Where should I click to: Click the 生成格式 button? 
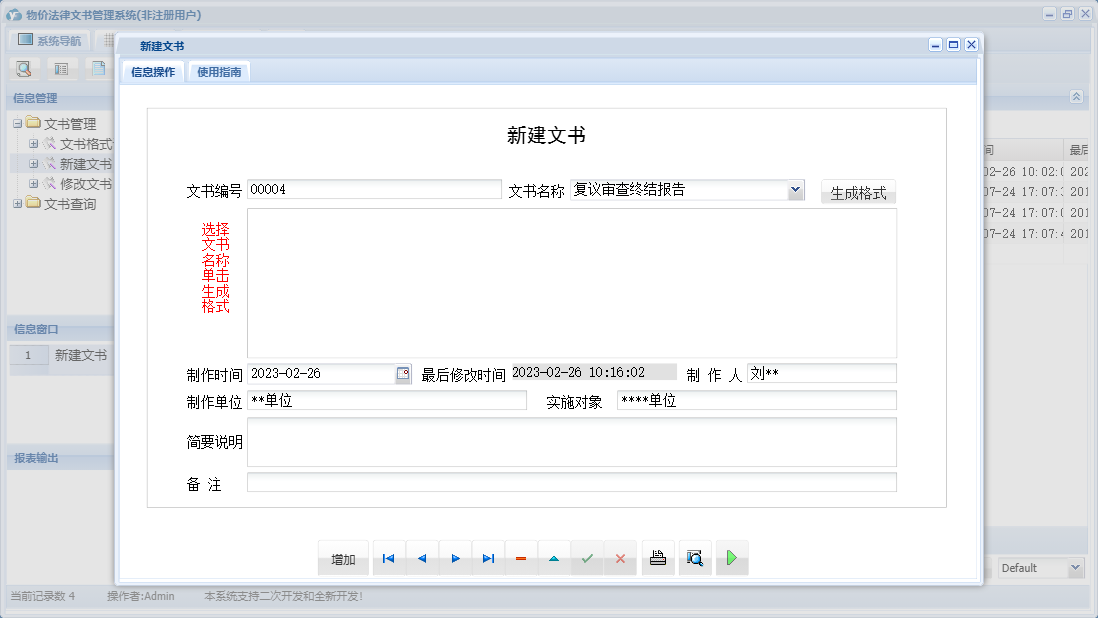coord(857,192)
